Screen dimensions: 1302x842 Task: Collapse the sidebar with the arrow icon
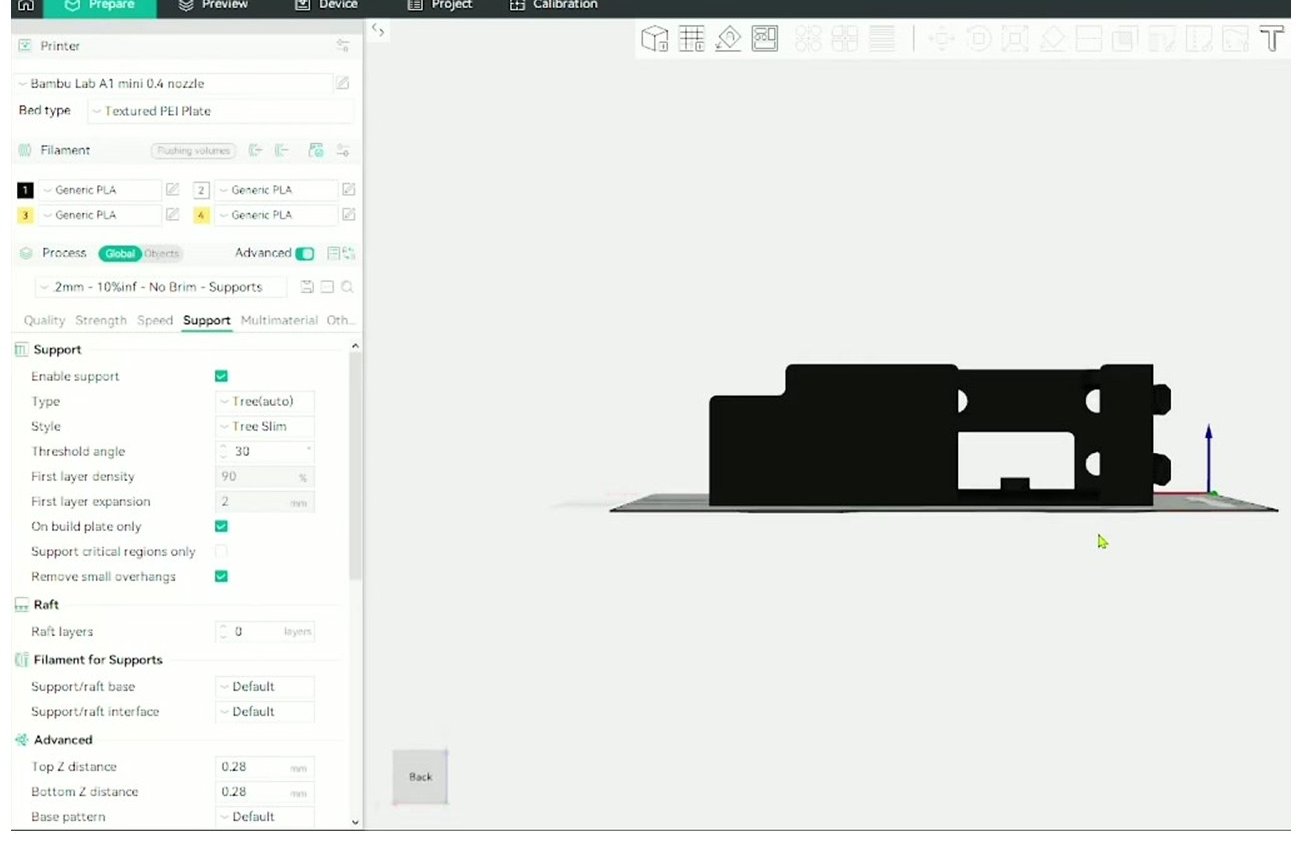[377, 30]
